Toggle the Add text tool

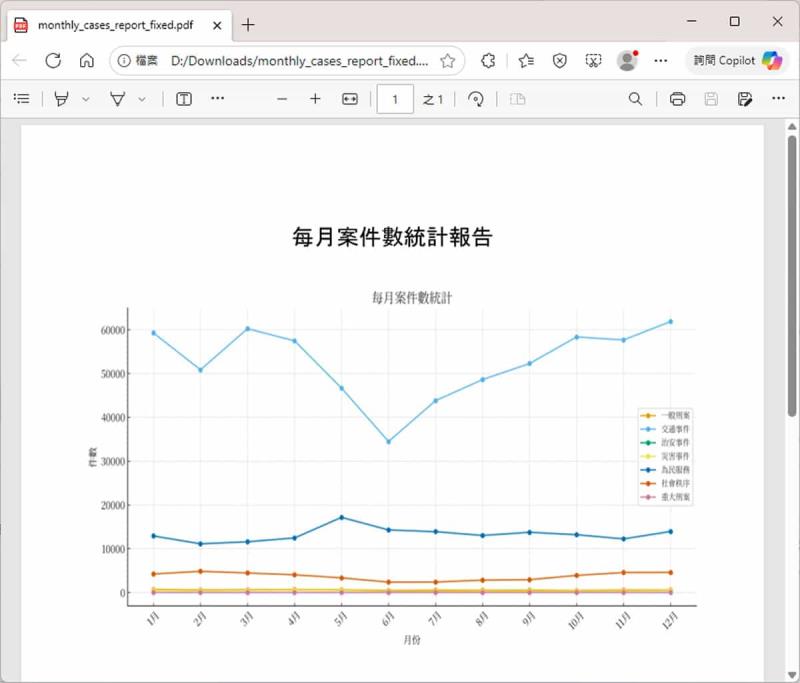184,99
